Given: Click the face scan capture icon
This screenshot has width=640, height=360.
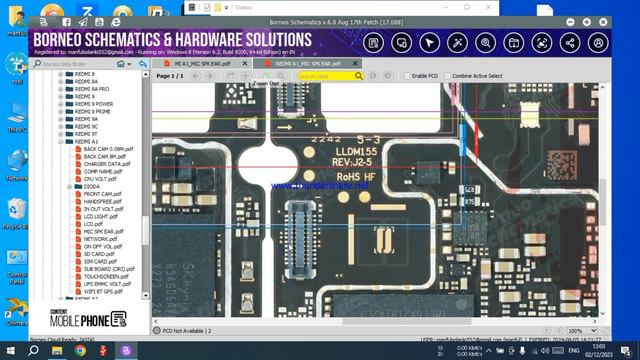Looking at the screenshot, I should (x=542, y=43).
